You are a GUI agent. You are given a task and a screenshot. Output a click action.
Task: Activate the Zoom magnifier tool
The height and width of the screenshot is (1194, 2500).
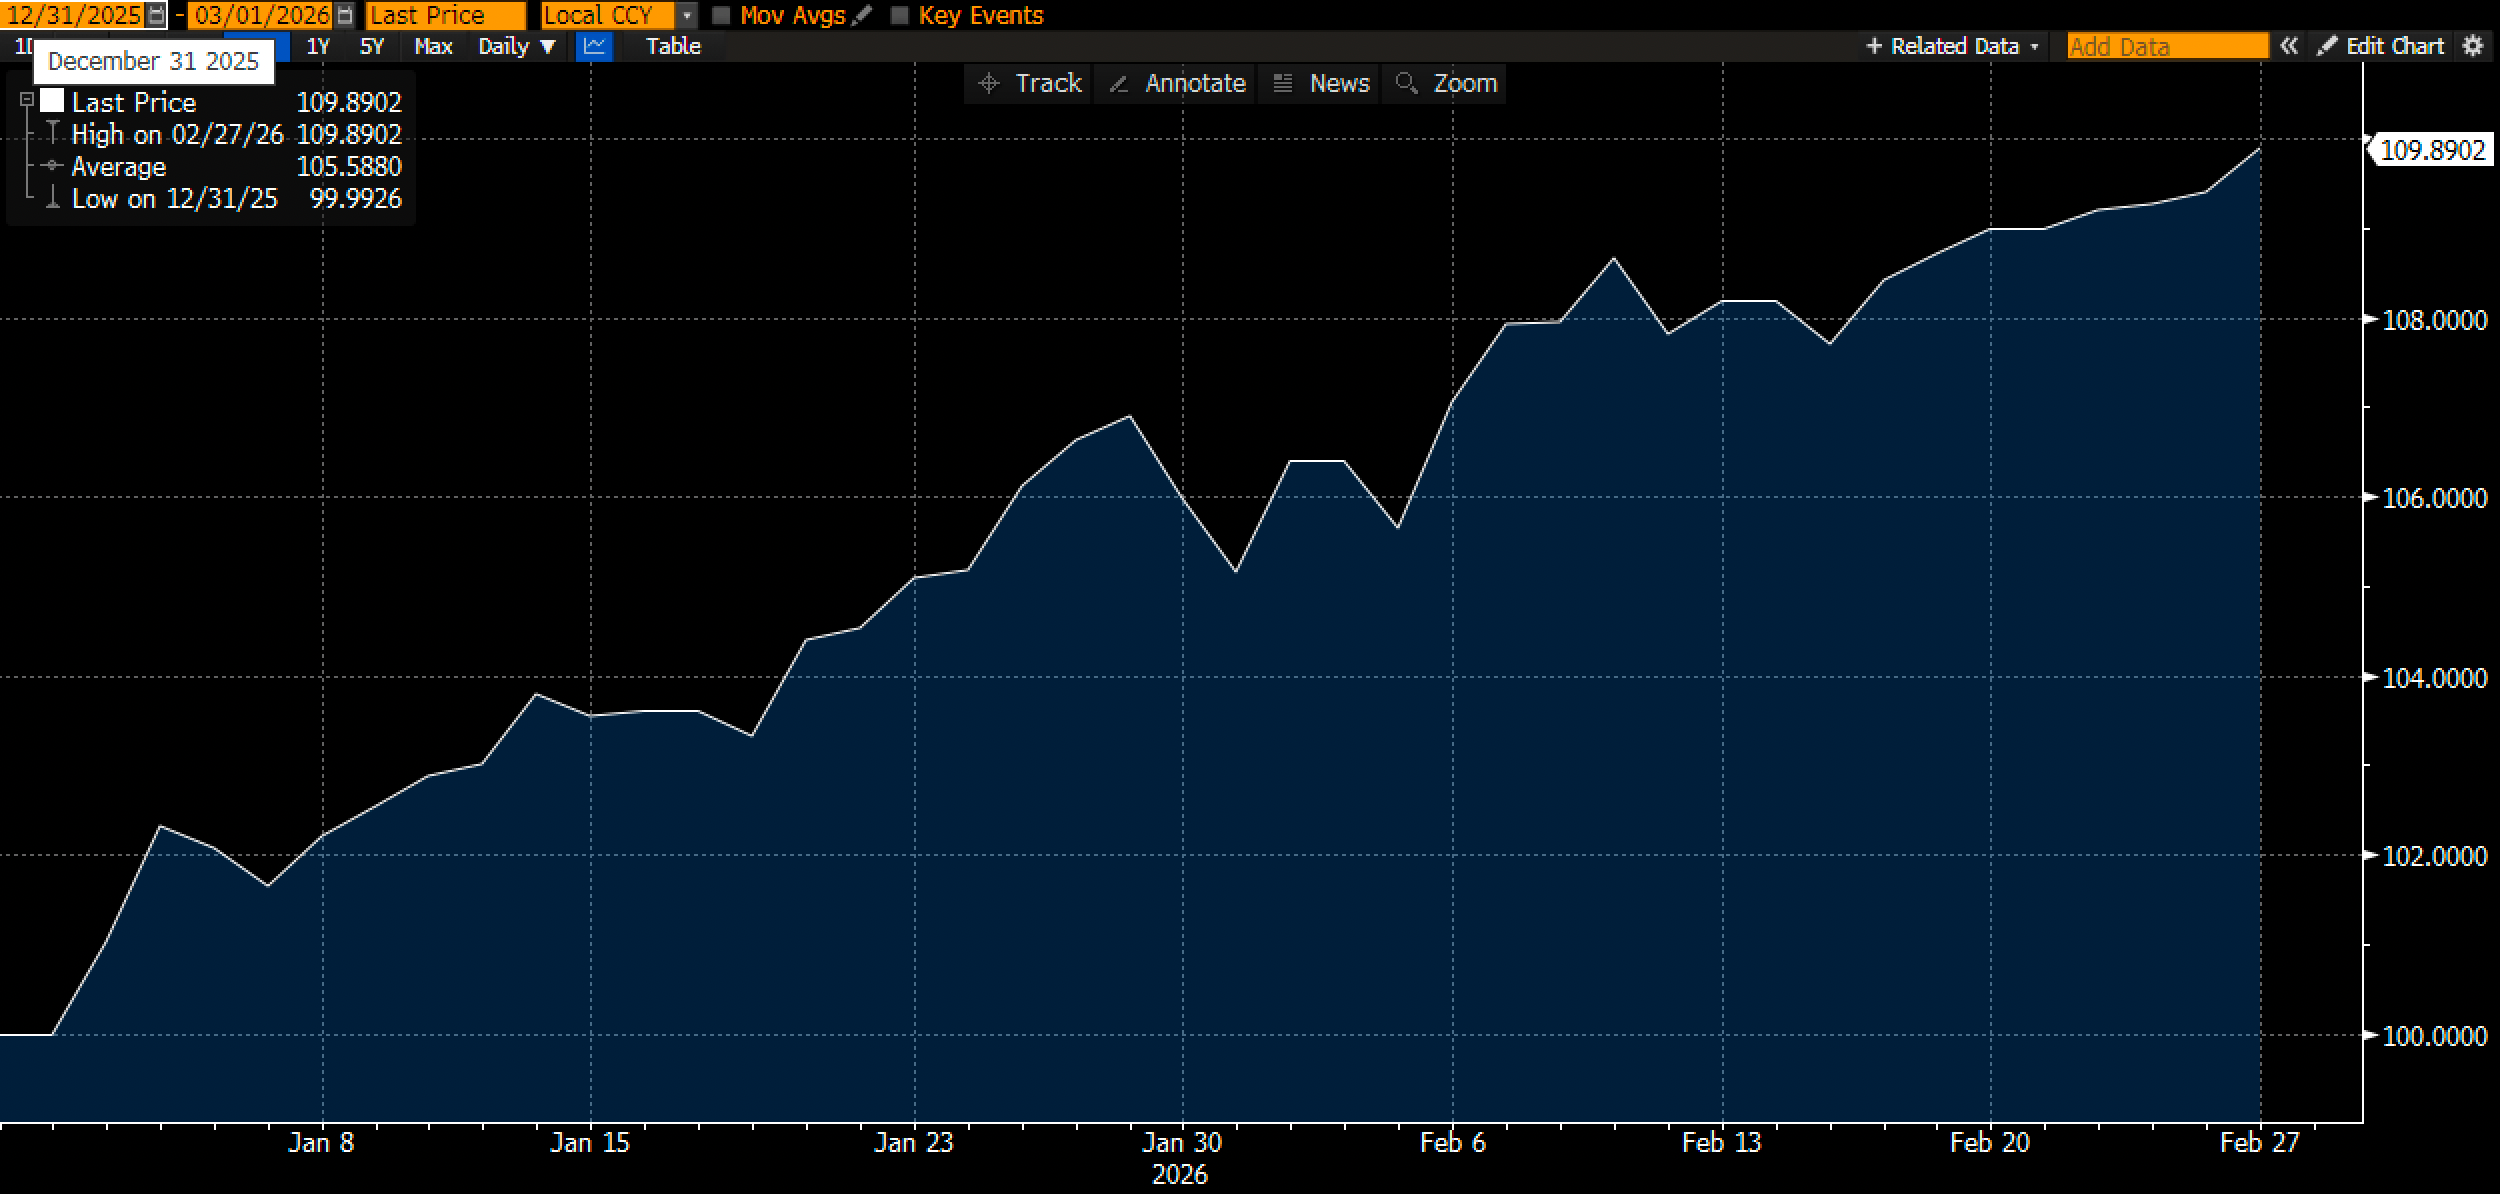click(1446, 83)
